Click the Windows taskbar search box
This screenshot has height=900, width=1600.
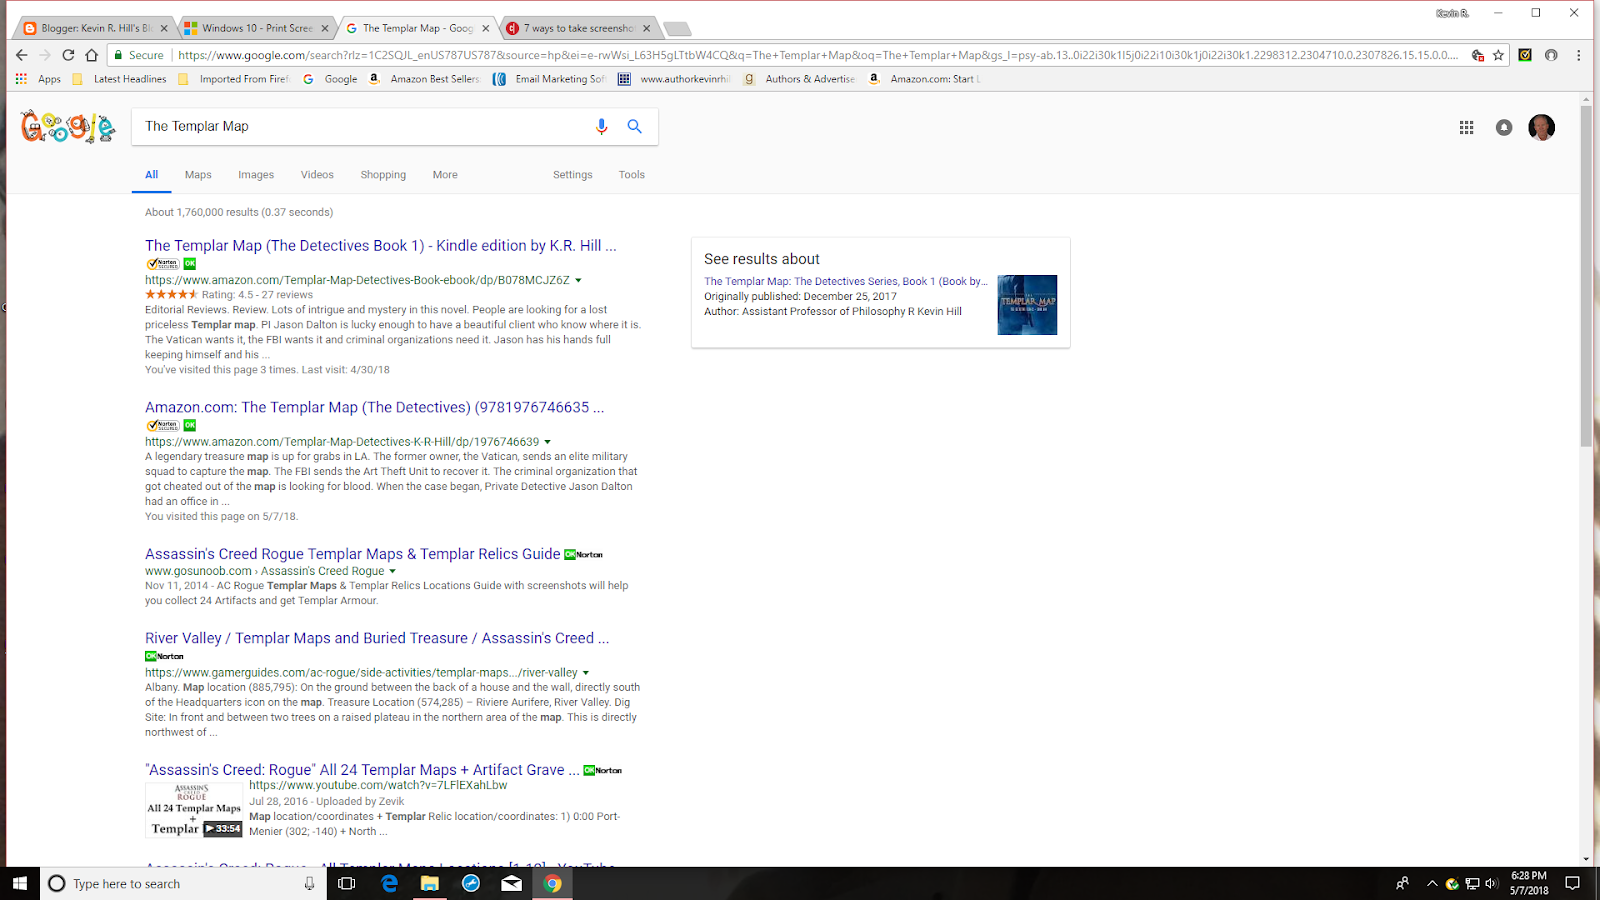(x=184, y=883)
